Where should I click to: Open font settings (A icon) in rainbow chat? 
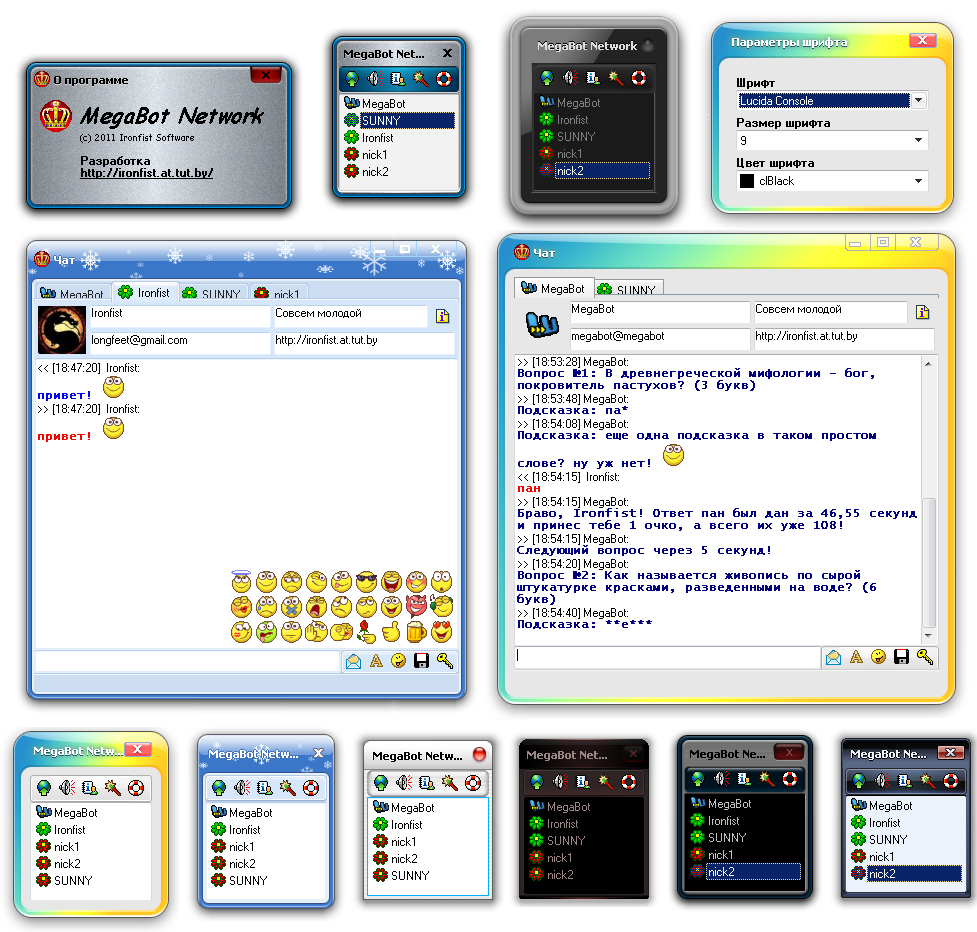pos(857,657)
